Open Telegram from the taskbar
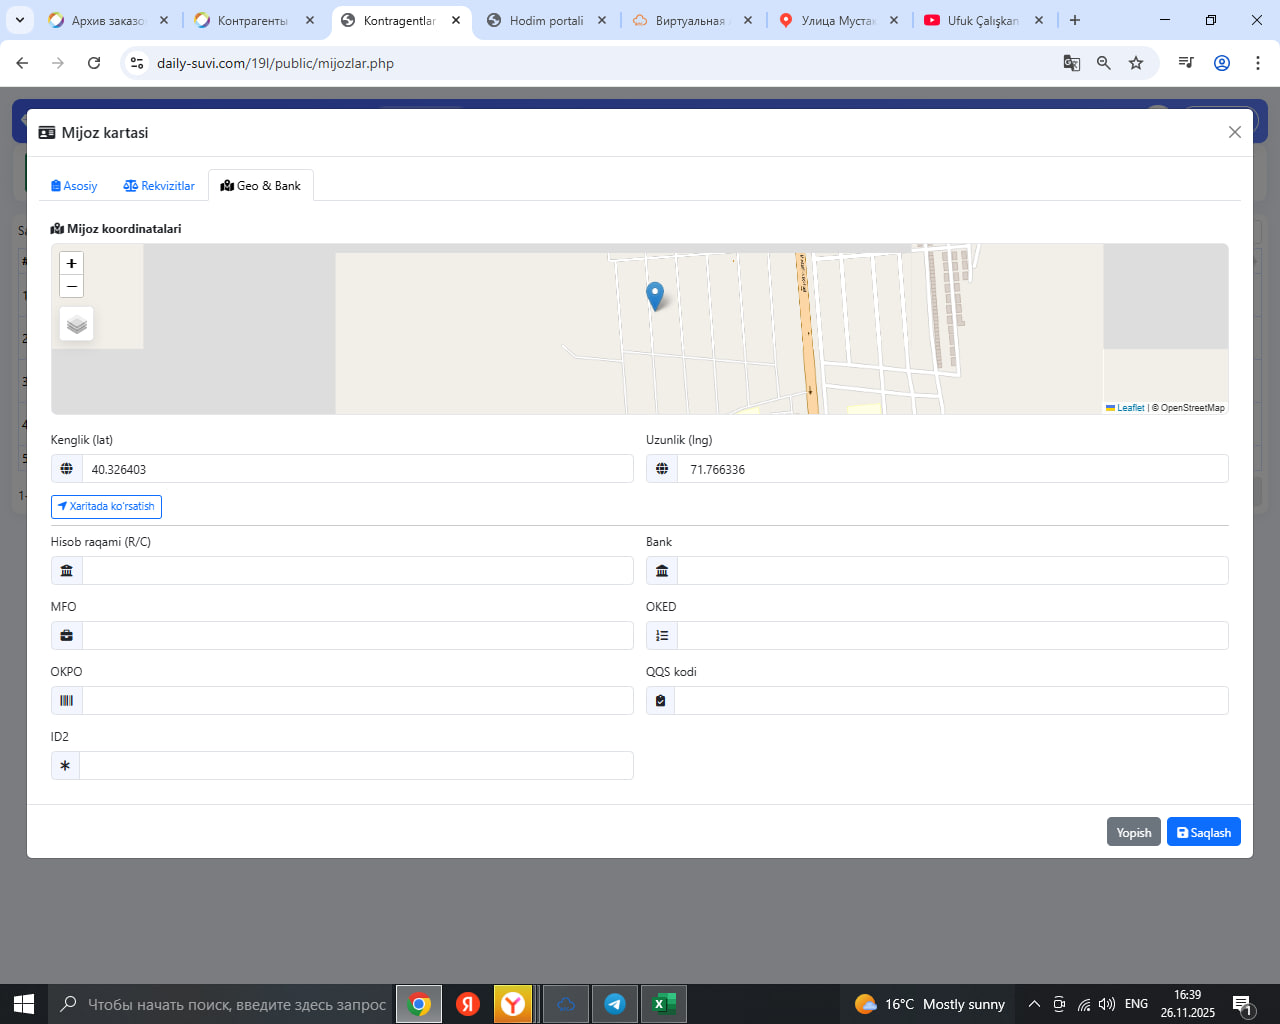 click(615, 1004)
